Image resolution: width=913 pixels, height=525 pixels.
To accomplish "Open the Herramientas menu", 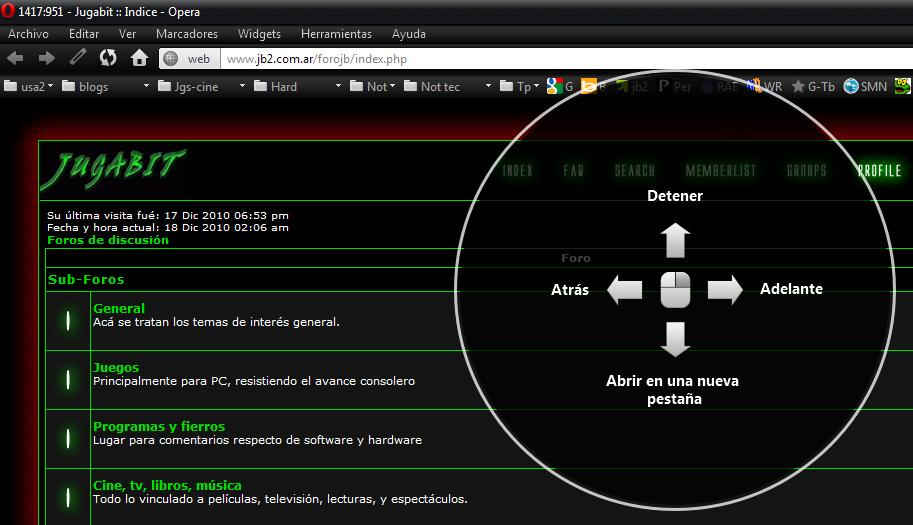I will coord(337,34).
